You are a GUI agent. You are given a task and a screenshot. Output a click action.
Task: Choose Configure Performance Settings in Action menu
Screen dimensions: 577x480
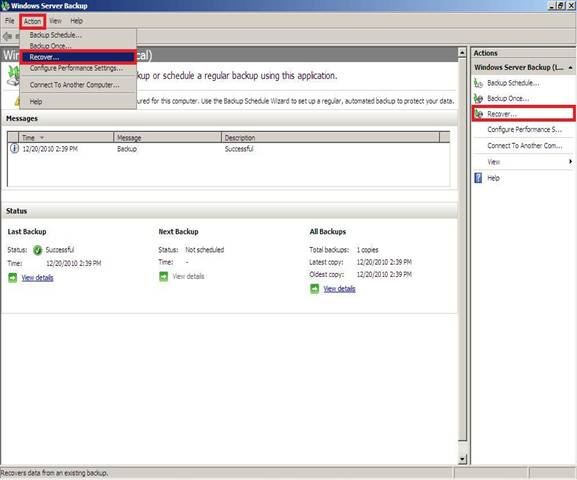(78, 68)
